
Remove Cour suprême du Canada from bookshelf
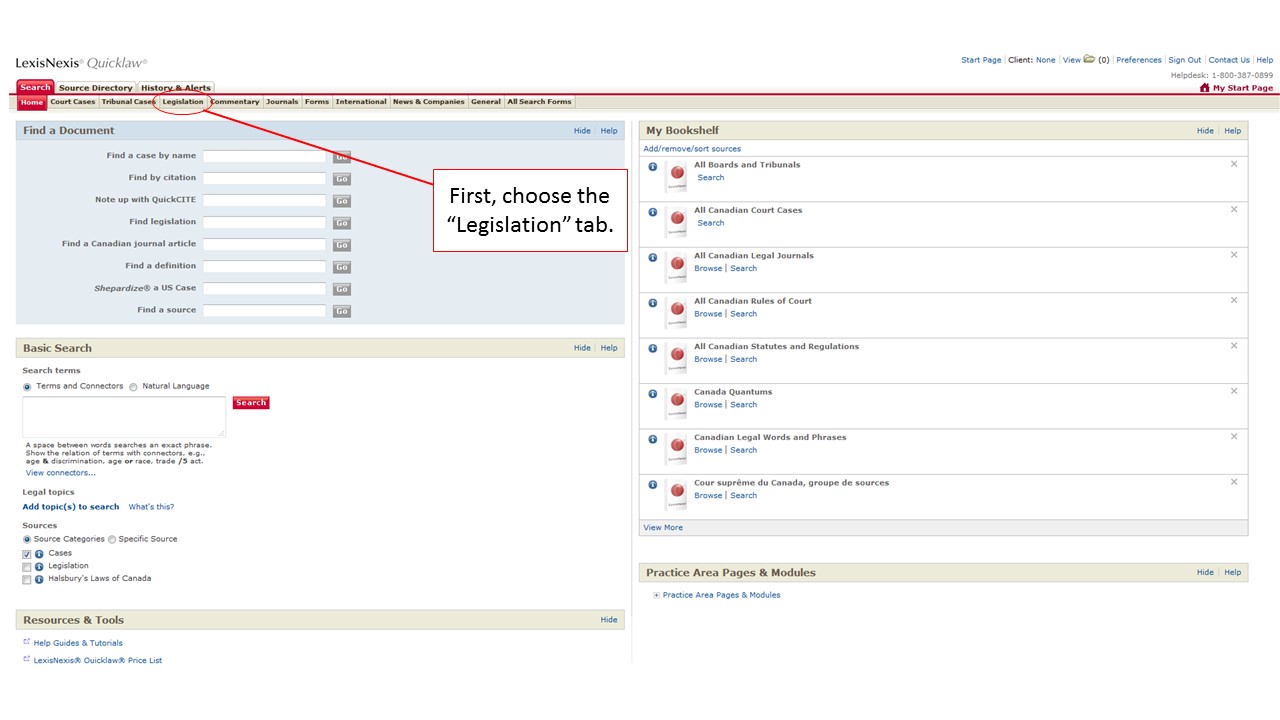pos(1234,482)
